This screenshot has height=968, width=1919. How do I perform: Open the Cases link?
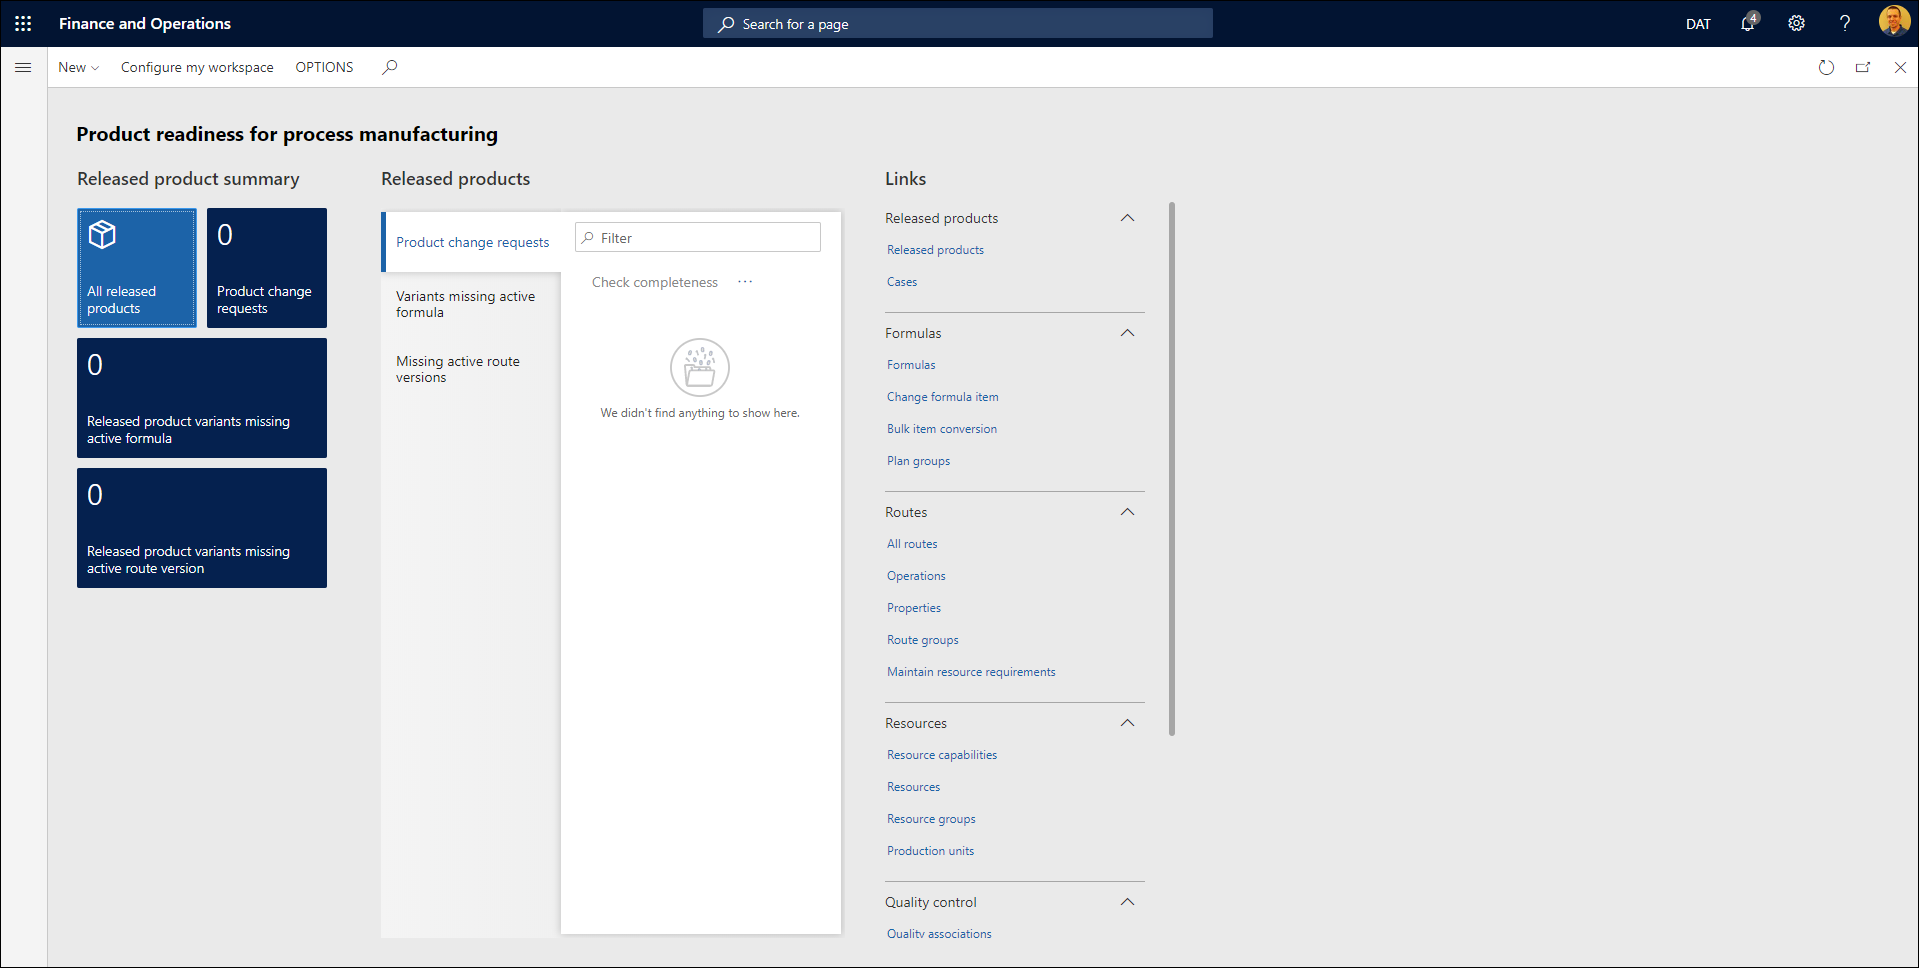point(902,282)
